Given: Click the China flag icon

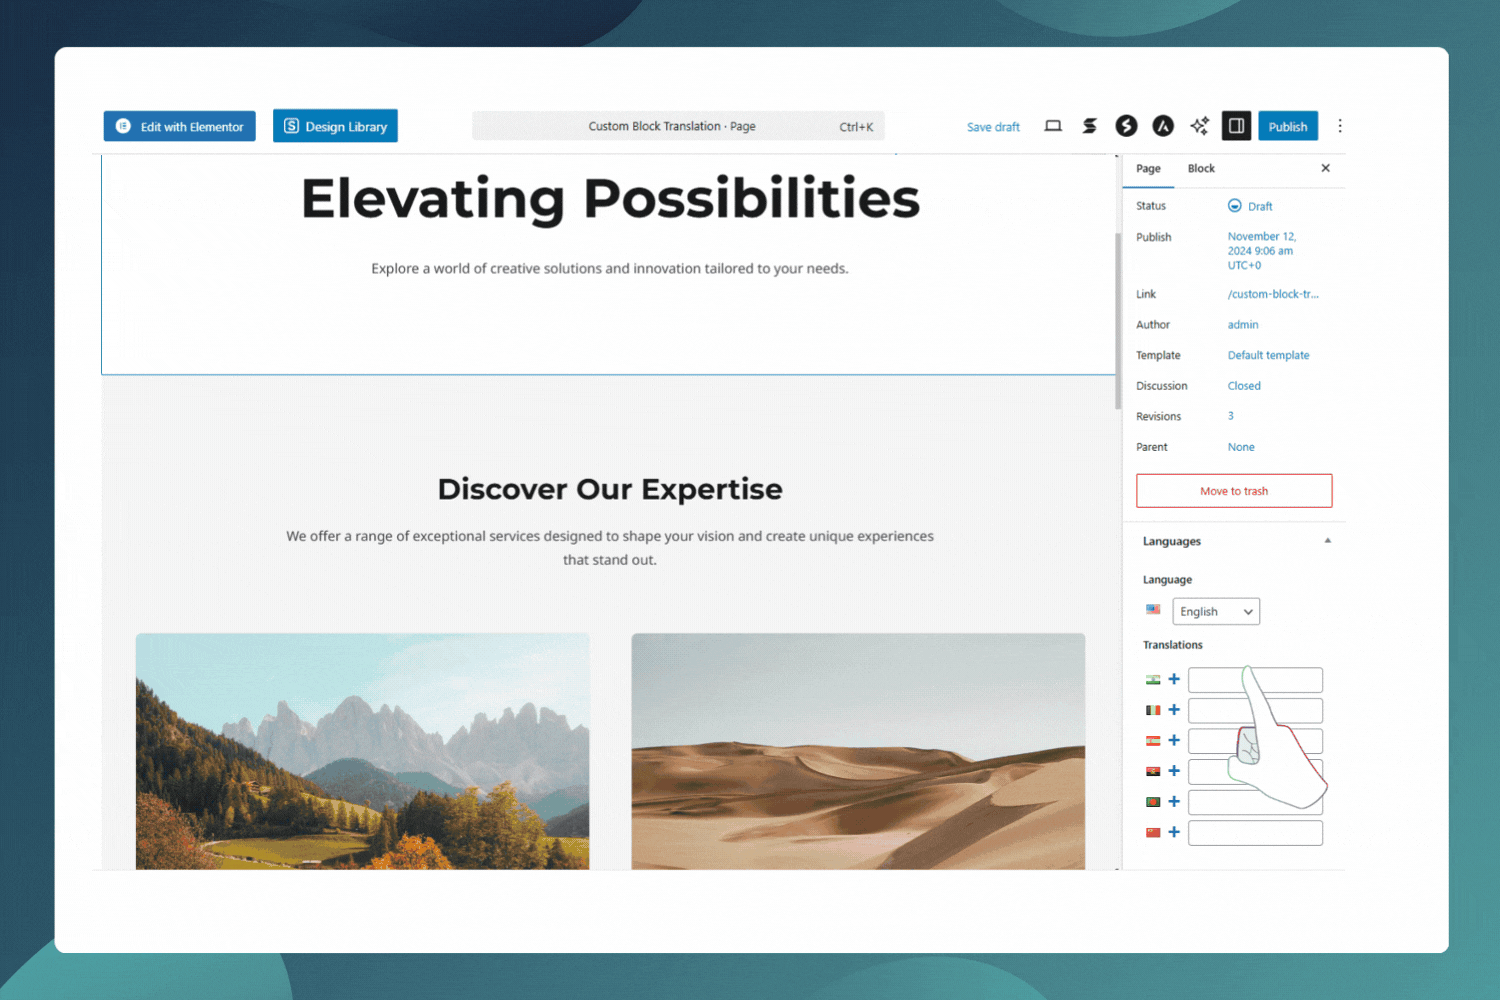Looking at the screenshot, I should pos(1153,832).
